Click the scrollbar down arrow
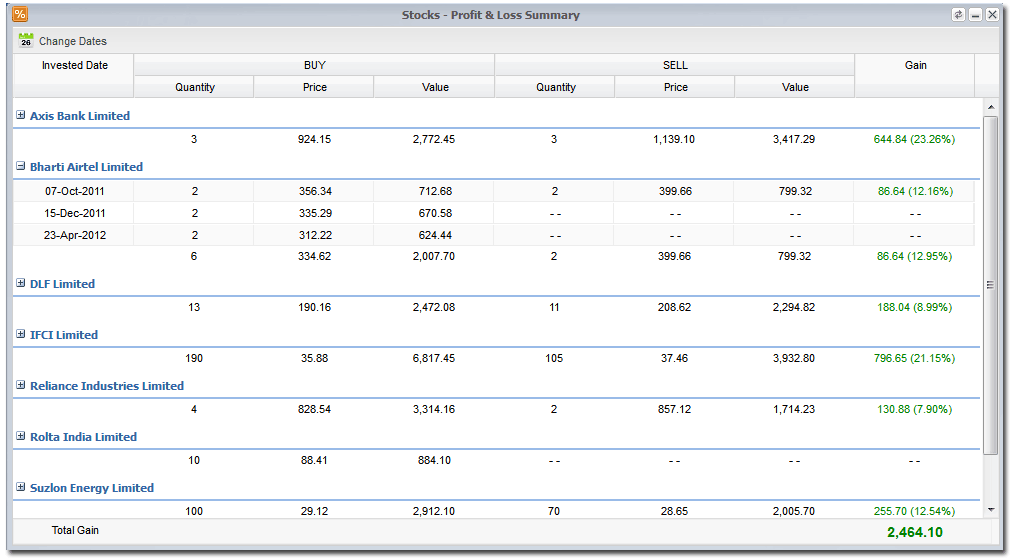 click(x=991, y=510)
